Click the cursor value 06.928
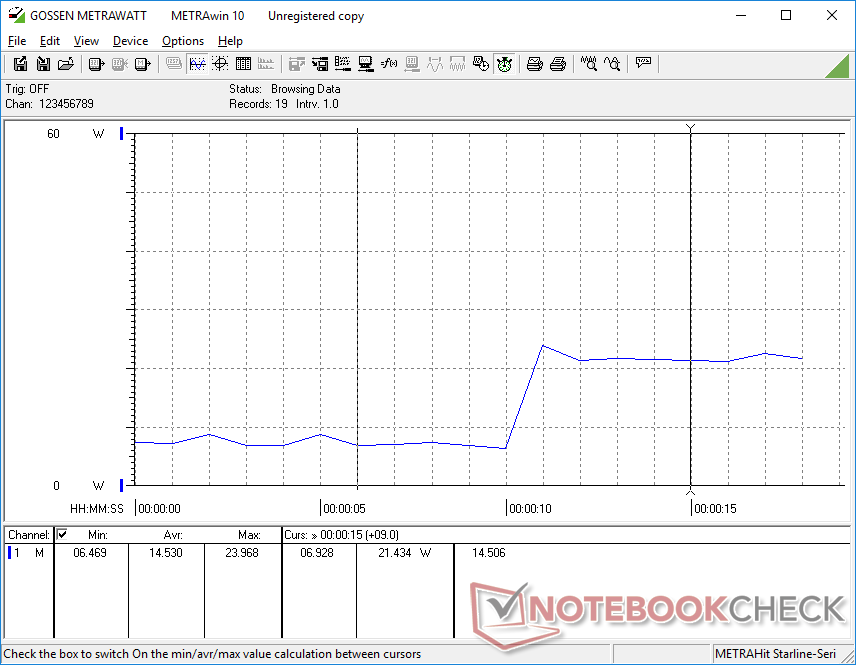The height and width of the screenshot is (665, 856). tap(317, 553)
